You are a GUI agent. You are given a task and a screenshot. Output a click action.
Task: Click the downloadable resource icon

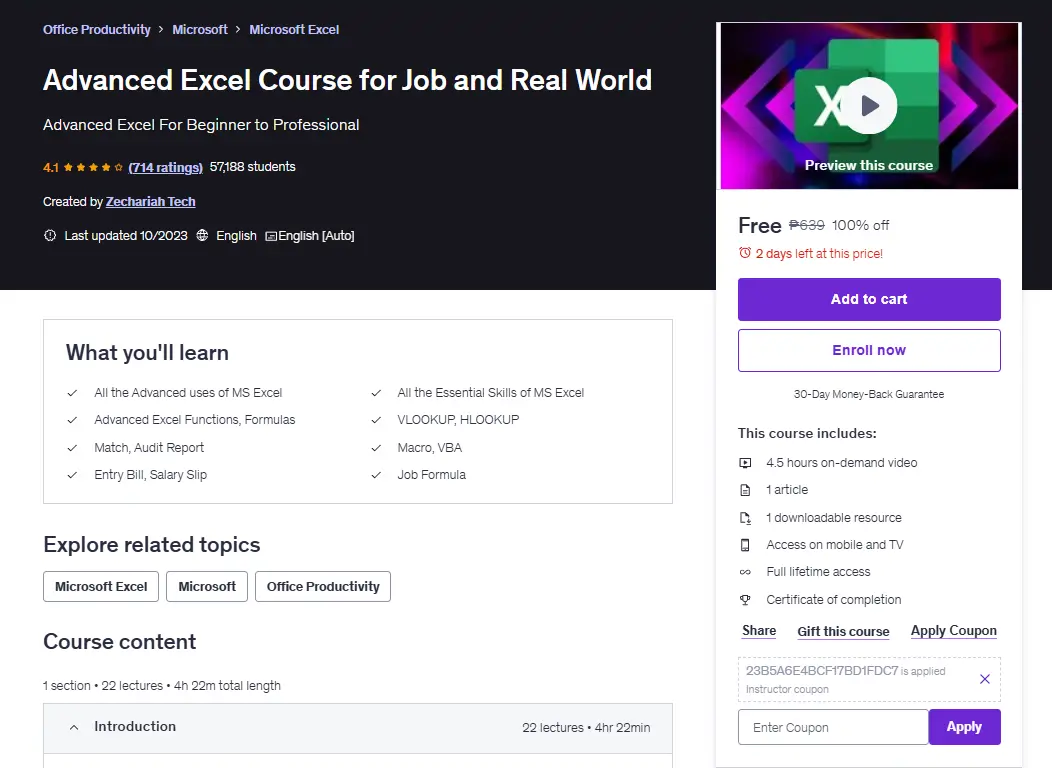pos(745,518)
